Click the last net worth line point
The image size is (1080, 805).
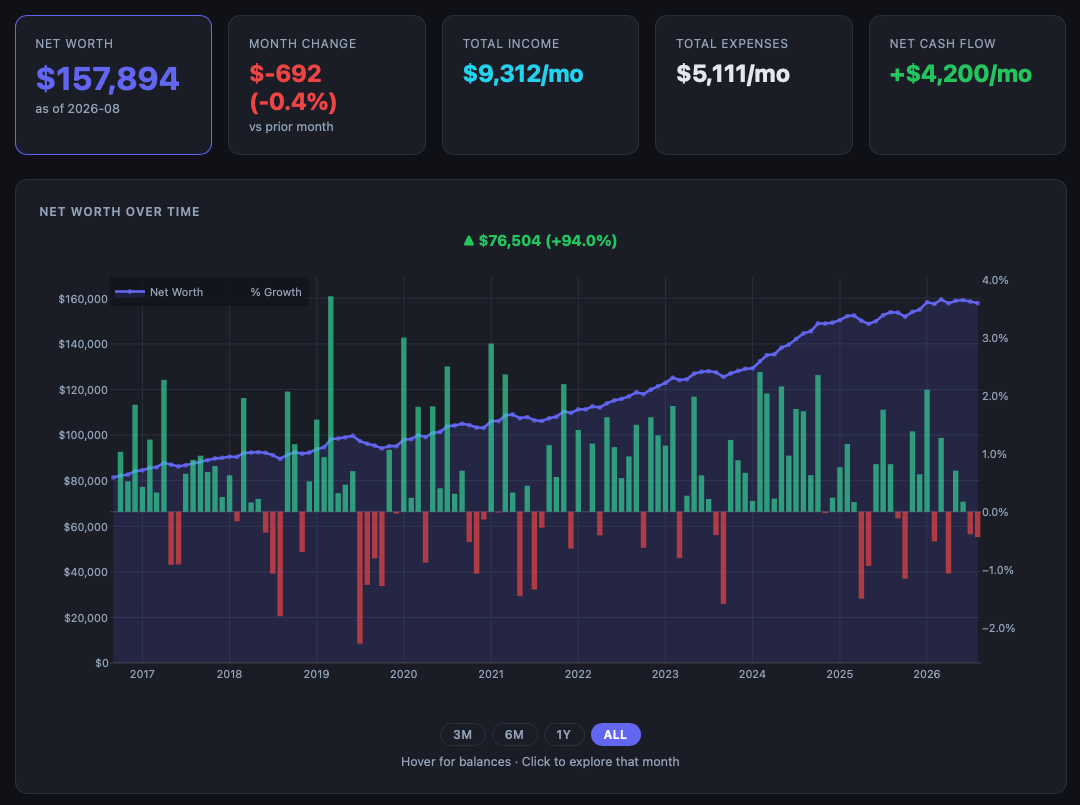[977, 303]
